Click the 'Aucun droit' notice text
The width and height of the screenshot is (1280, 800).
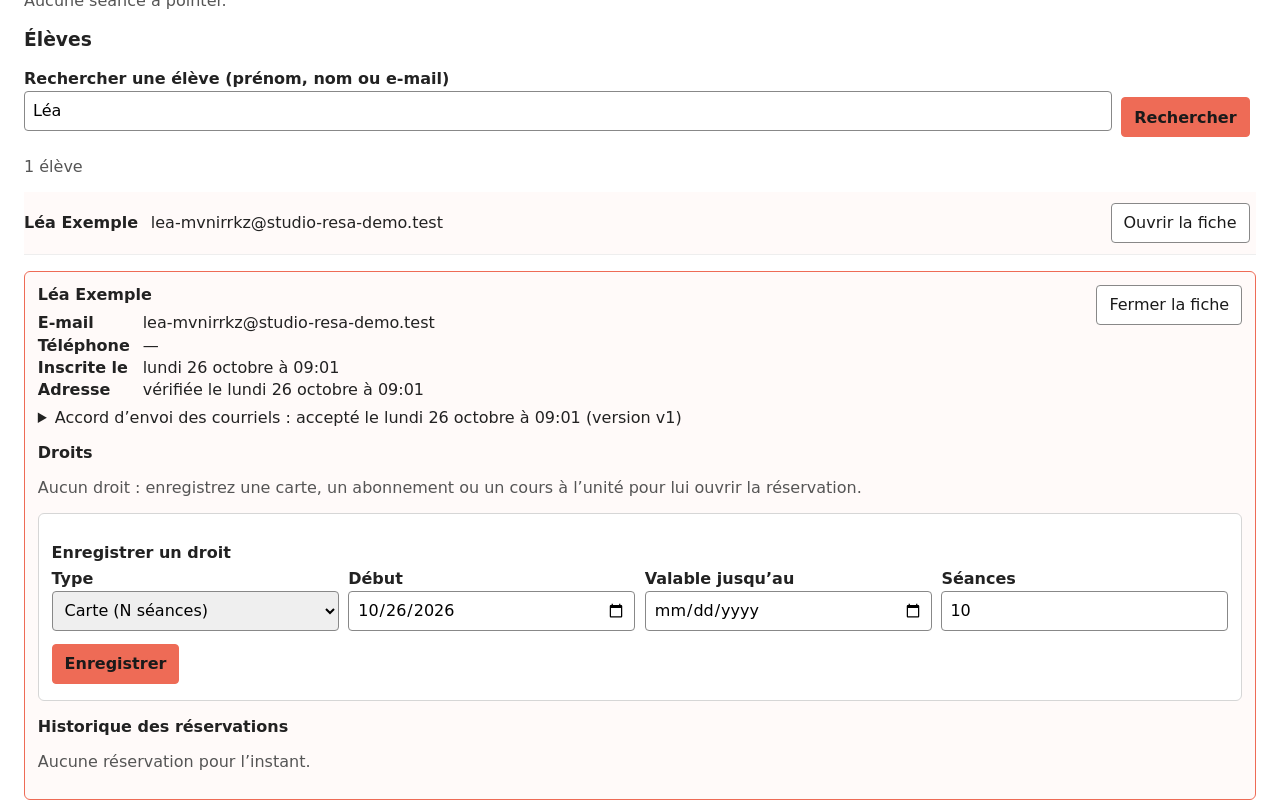click(x=449, y=488)
